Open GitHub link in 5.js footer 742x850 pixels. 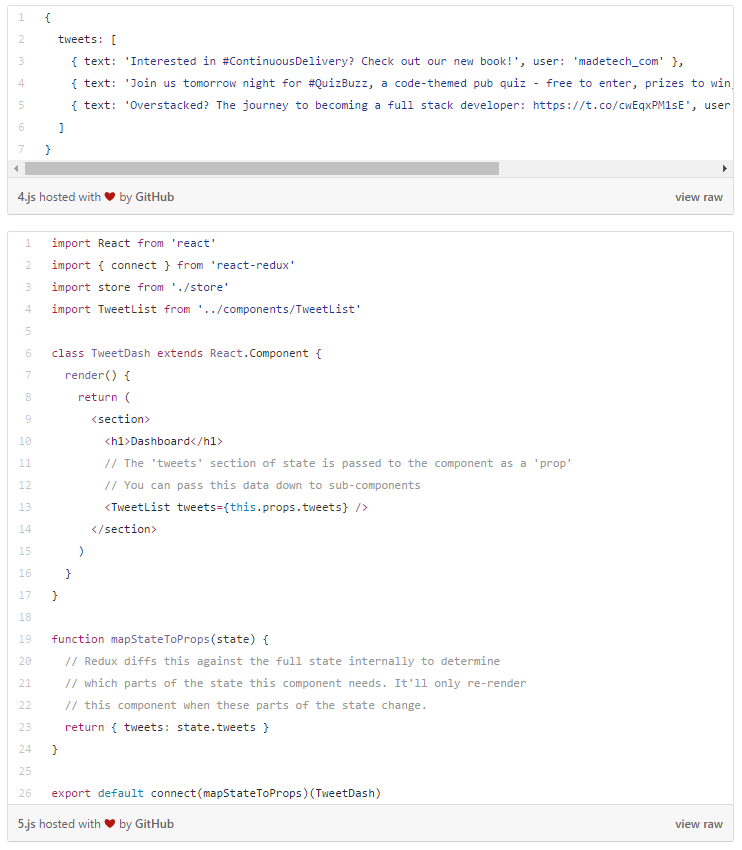pos(154,824)
